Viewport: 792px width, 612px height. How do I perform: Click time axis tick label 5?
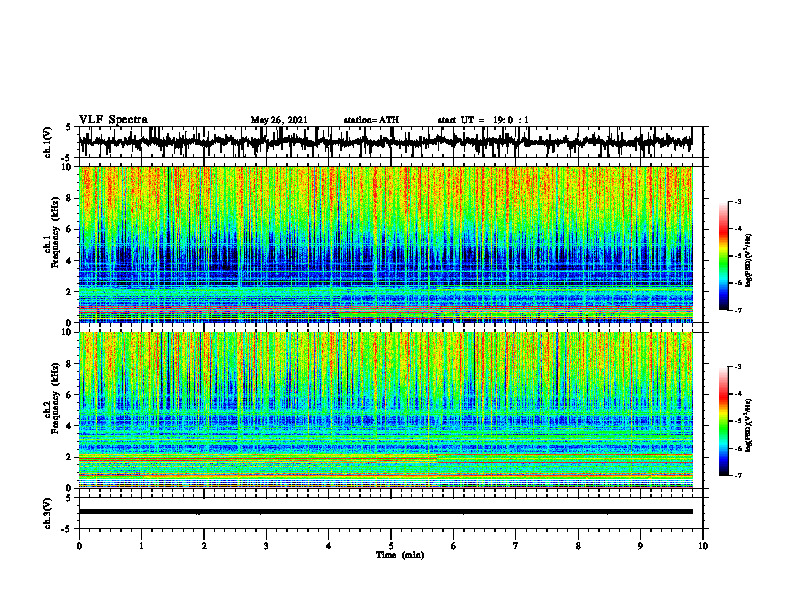pyautogui.click(x=391, y=546)
